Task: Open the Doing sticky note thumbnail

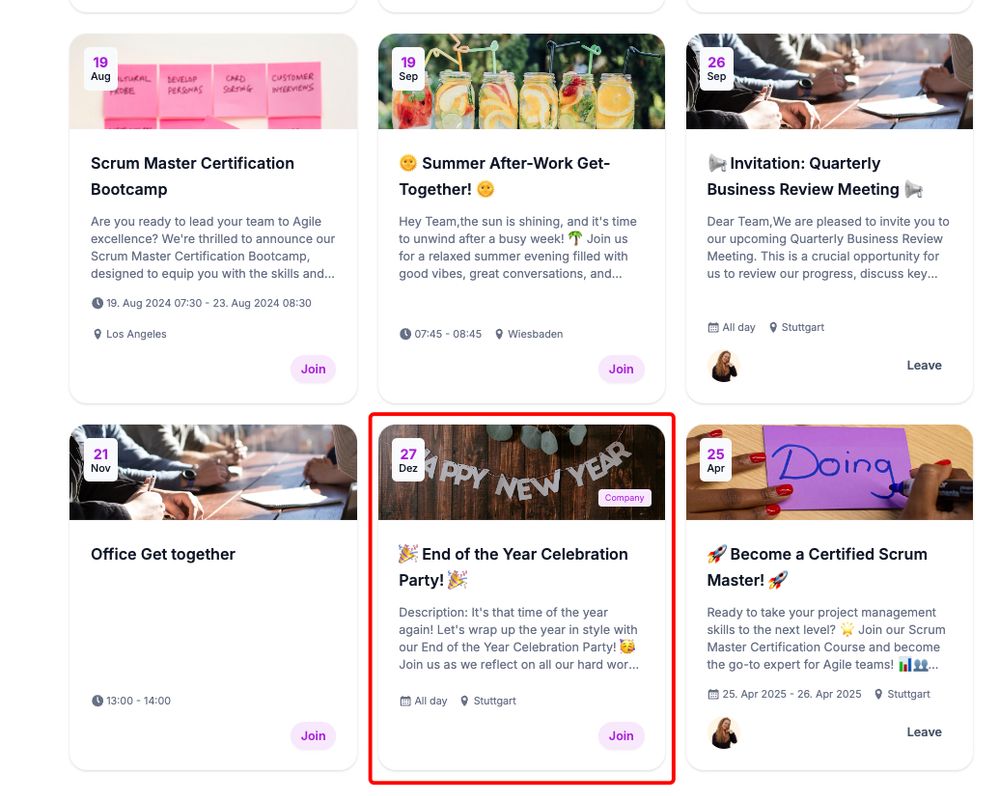Action: tap(829, 472)
